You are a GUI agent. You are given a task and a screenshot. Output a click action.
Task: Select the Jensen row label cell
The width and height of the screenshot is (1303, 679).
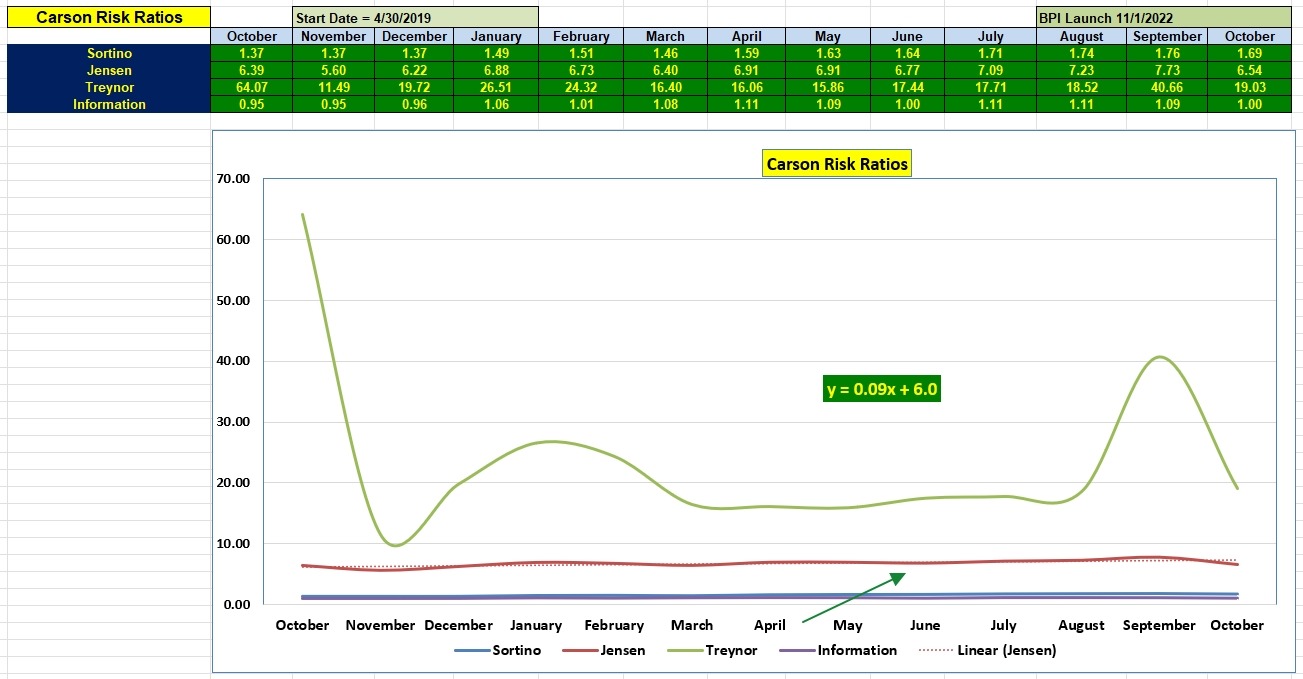[x=109, y=70]
